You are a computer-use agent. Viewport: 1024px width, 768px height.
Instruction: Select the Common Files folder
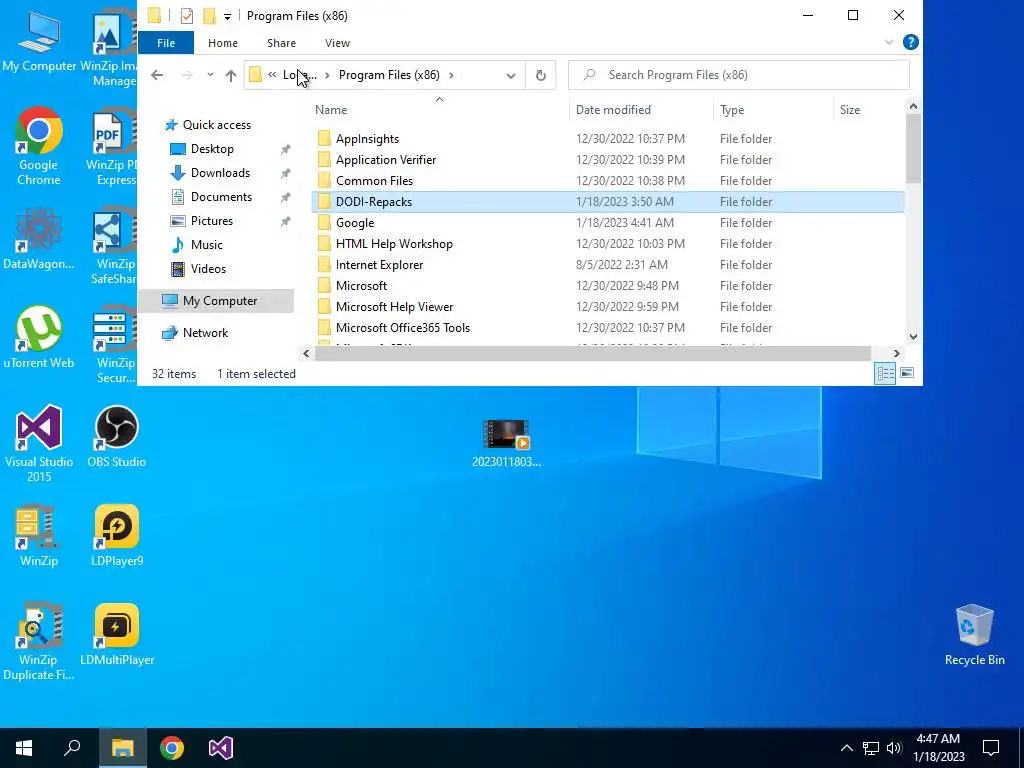tap(374, 181)
